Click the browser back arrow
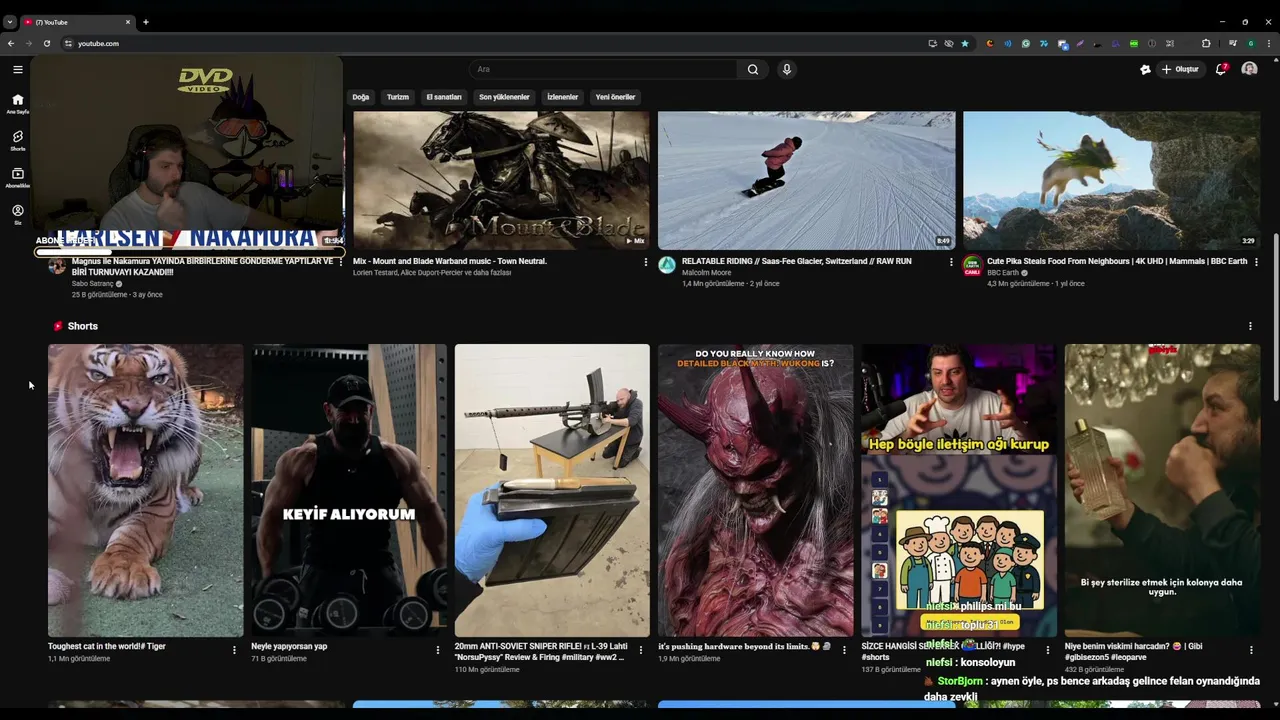The image size is (1280, 720). 11,43
